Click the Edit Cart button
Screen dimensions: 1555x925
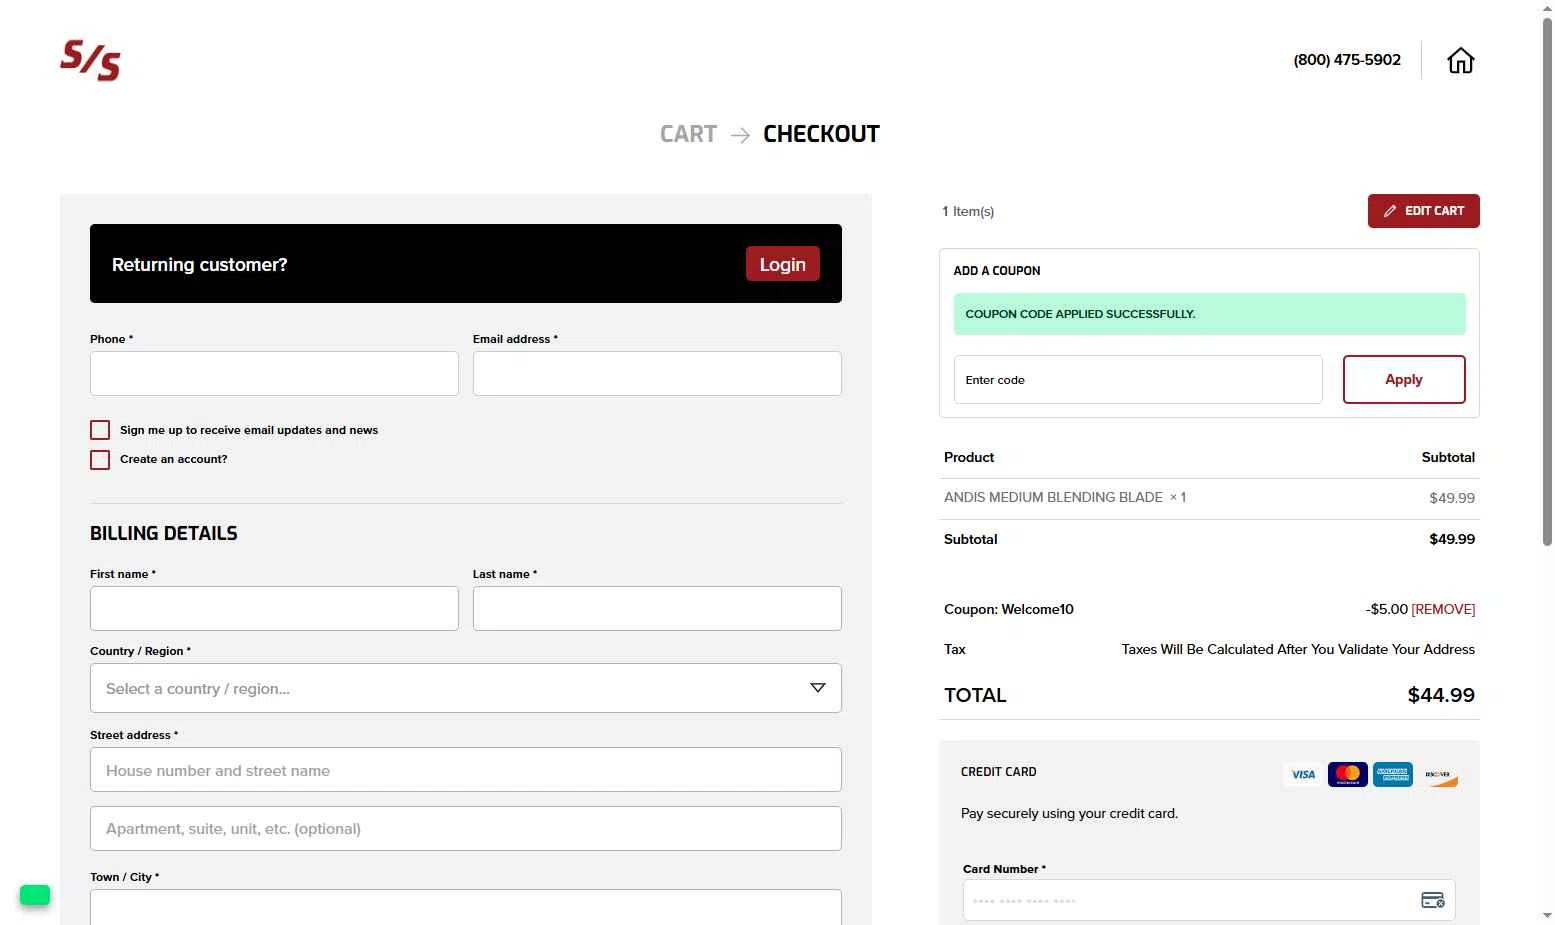[x=1424, y=211]
